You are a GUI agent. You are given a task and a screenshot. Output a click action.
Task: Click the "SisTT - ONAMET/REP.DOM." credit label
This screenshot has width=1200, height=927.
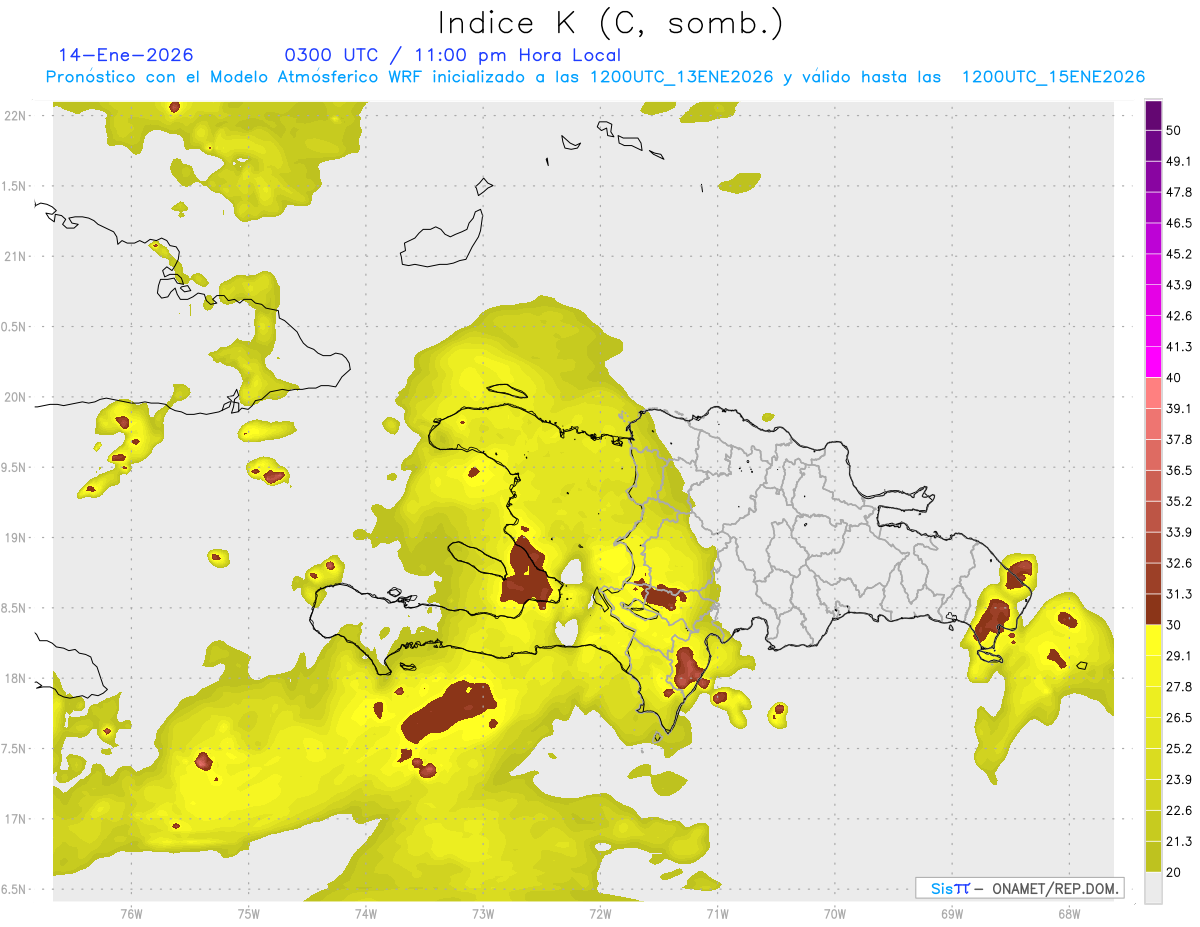coord(1019,888)
